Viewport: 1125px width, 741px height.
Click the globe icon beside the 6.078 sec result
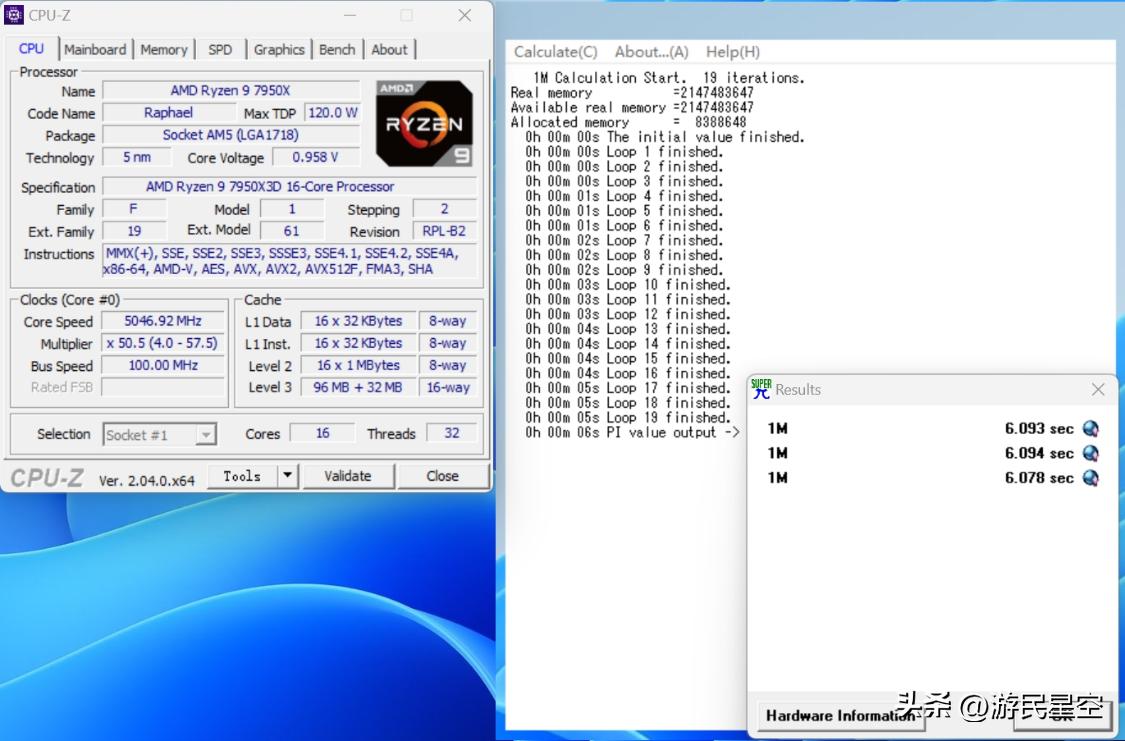click(1089, 478)
